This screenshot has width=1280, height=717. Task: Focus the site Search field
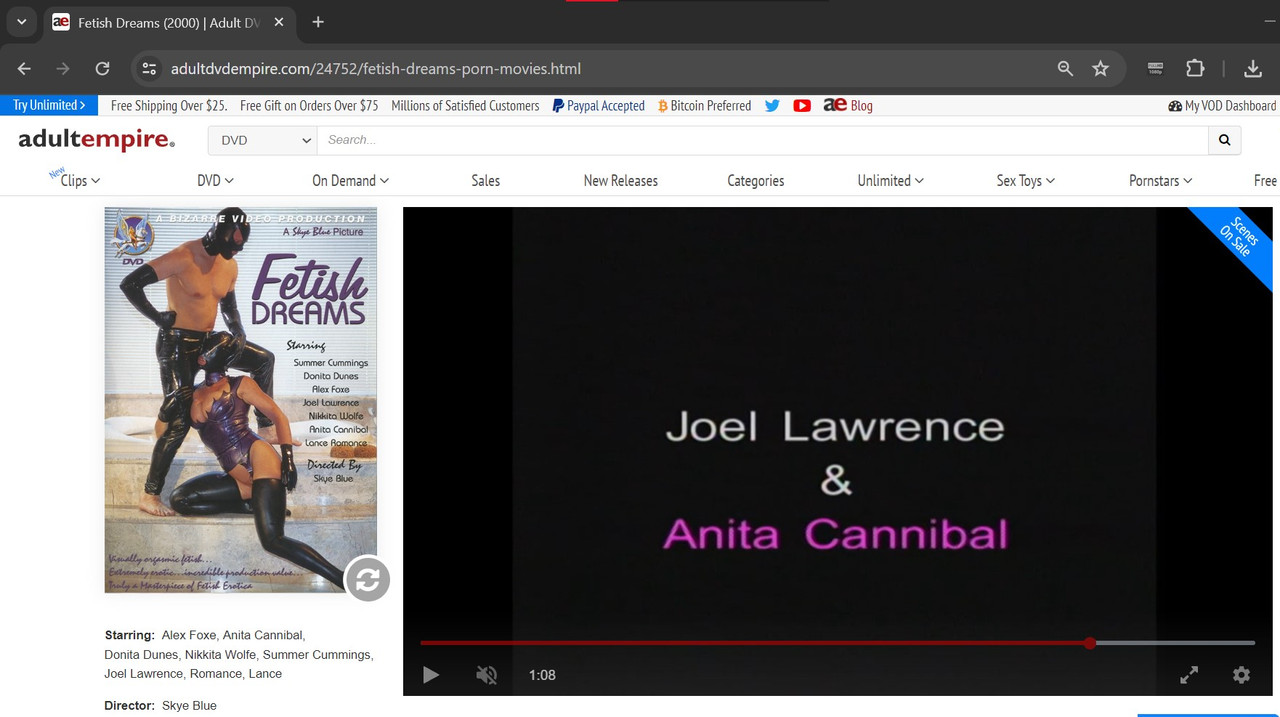tap(763, 140)
